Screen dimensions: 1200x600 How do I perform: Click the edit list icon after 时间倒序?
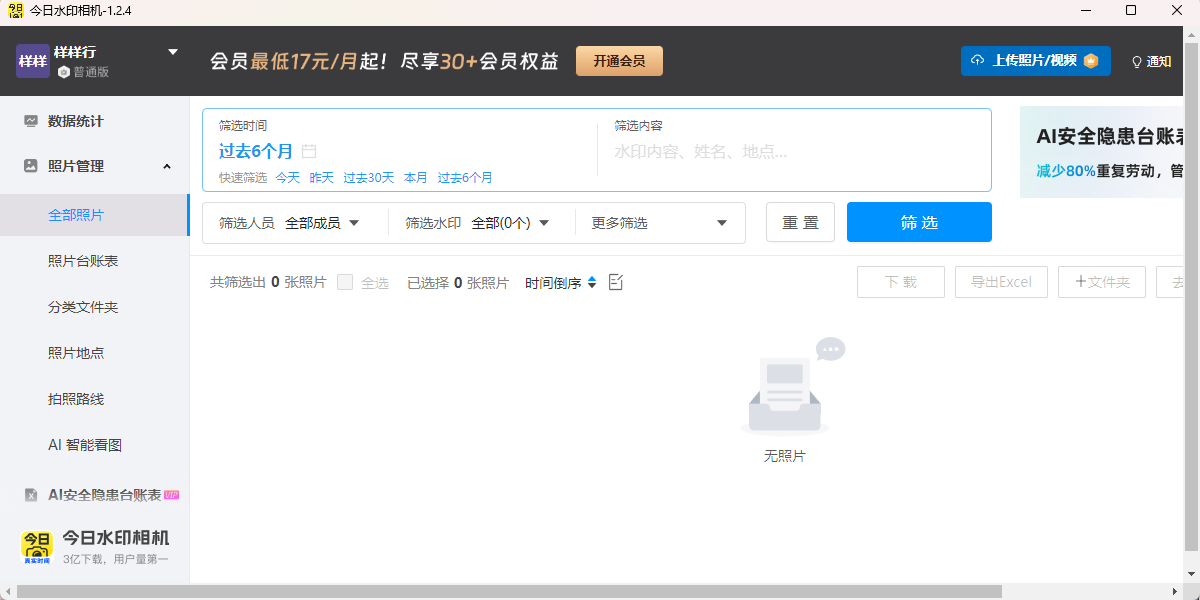[x=616, y=283]
